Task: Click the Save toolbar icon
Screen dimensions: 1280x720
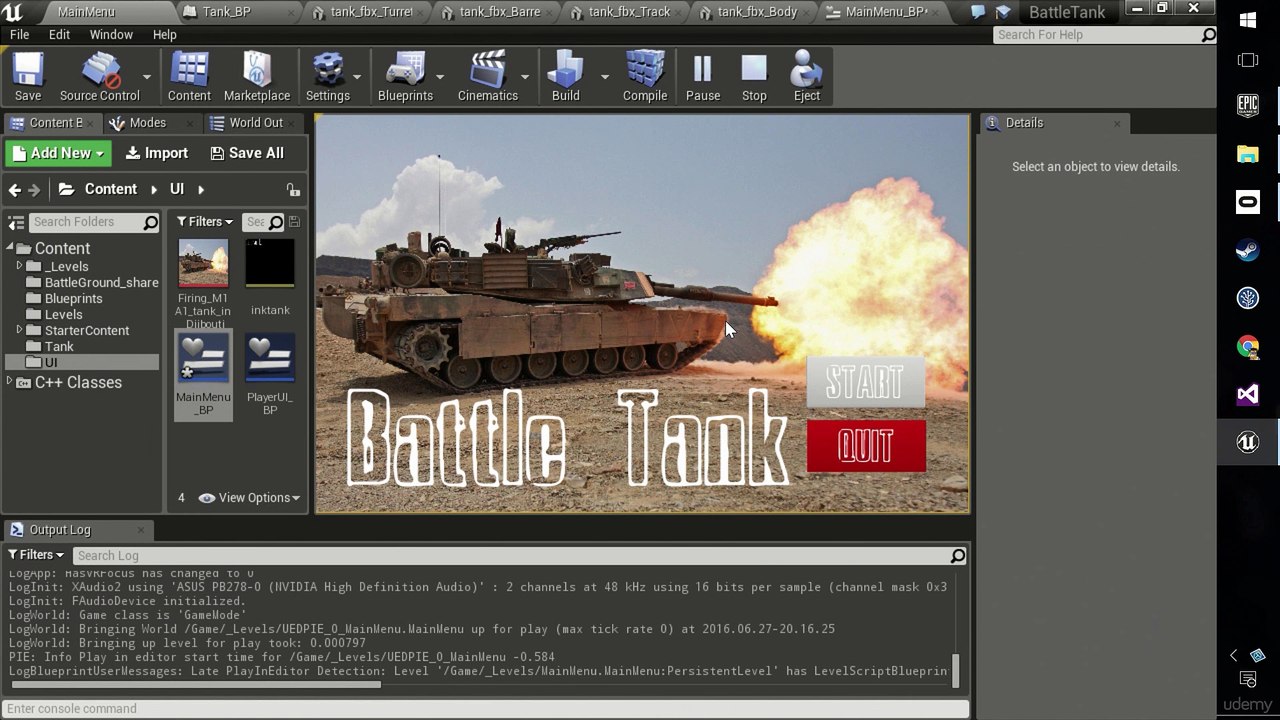Action: click(28, 76)
